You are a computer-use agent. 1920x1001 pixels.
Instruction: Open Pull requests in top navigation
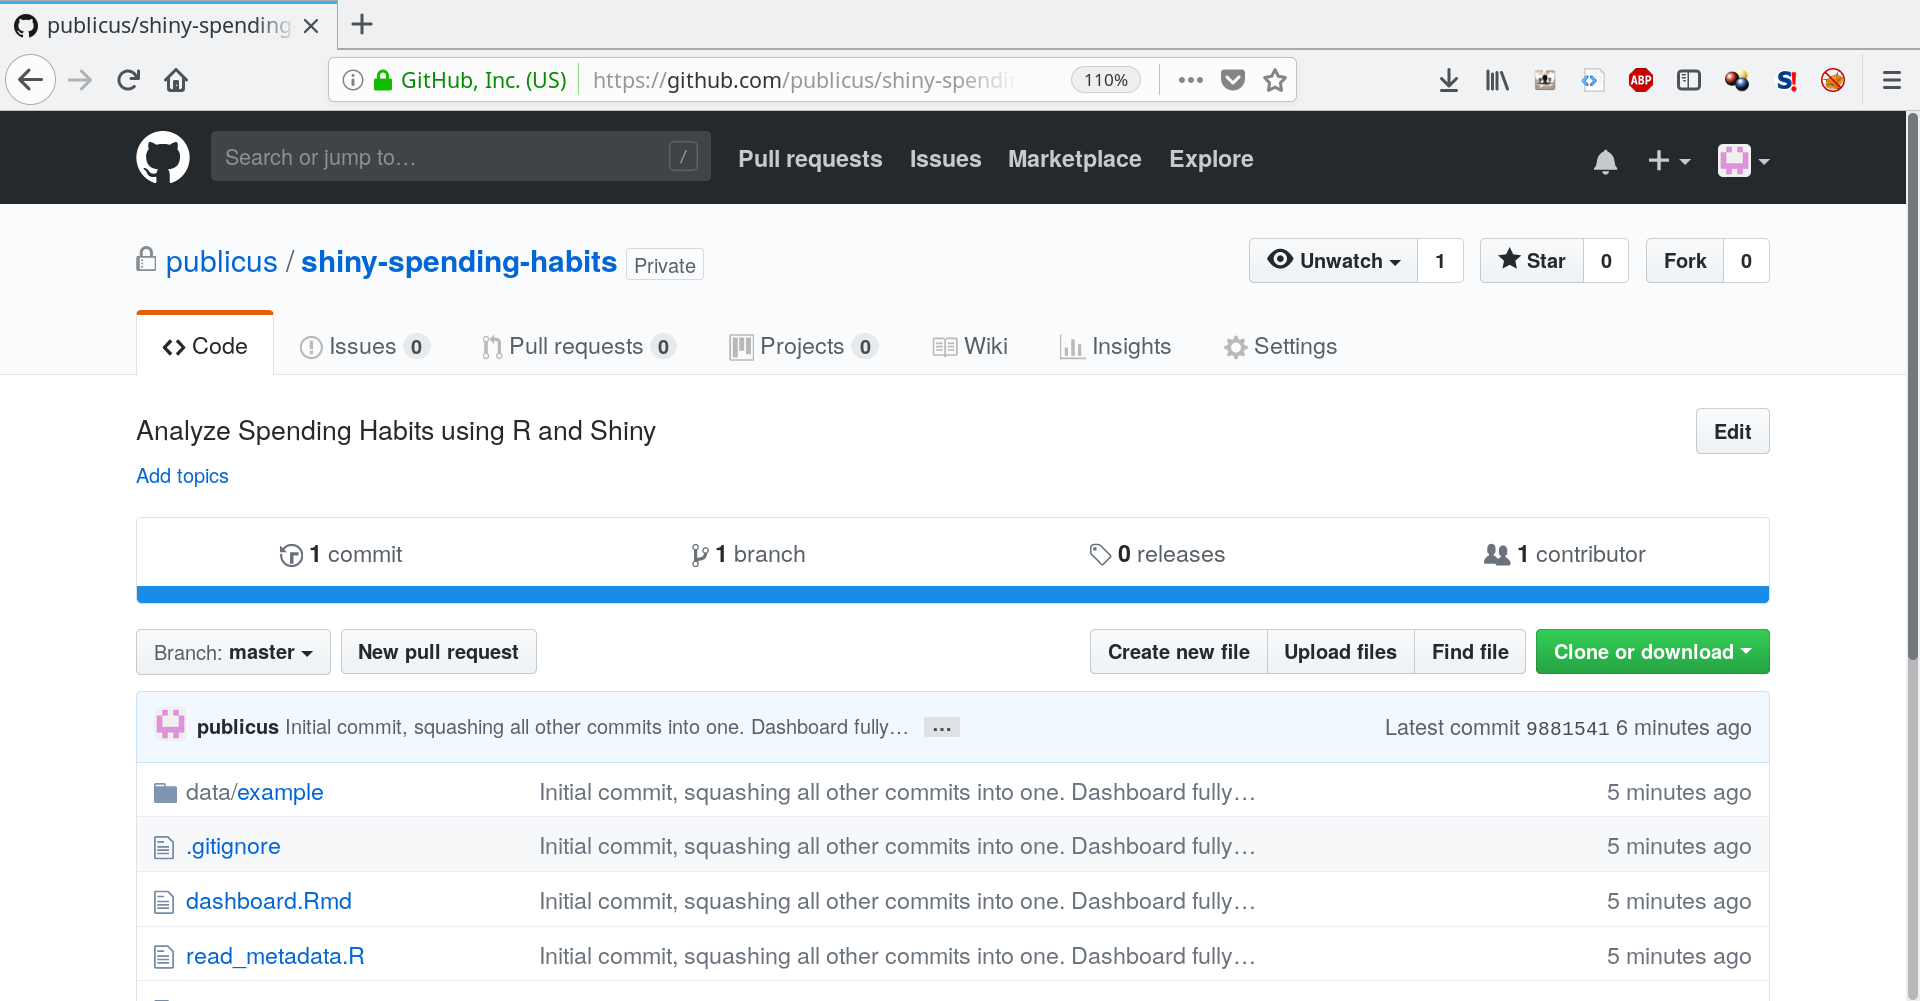pos(810,159)
